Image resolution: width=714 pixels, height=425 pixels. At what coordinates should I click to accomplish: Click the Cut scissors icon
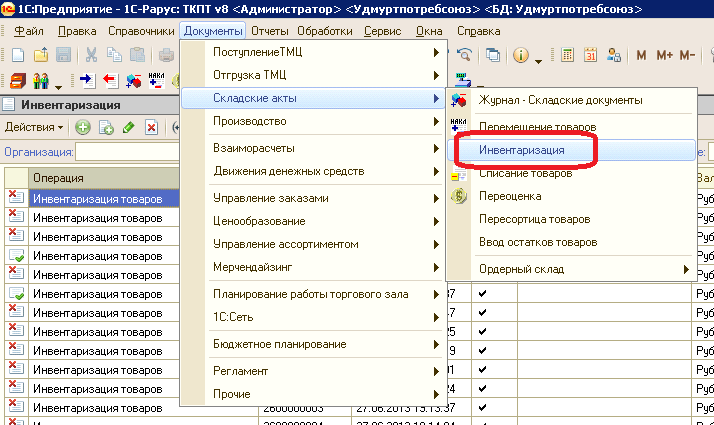(92, 55)
